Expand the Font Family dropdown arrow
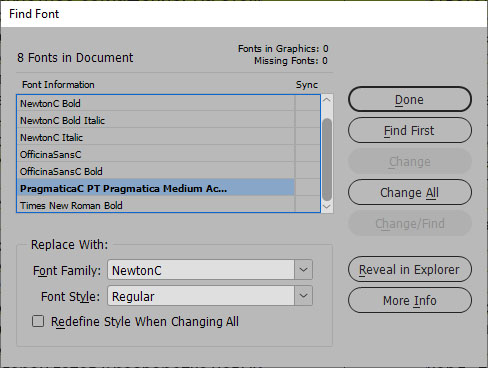Viewport: 488px width, 368px height. pos(303,269)
